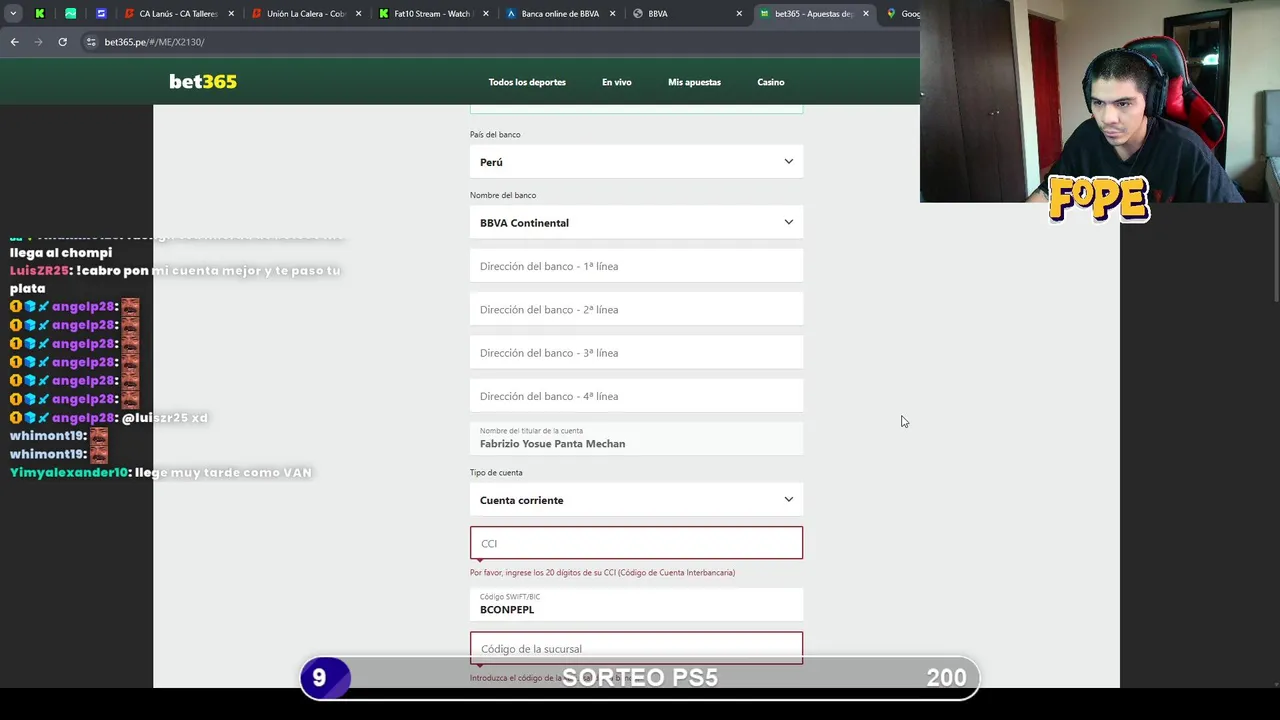Switch to the green pinned chart tab
Viewport: 1280px width, 720px height.
pos(70,14)
